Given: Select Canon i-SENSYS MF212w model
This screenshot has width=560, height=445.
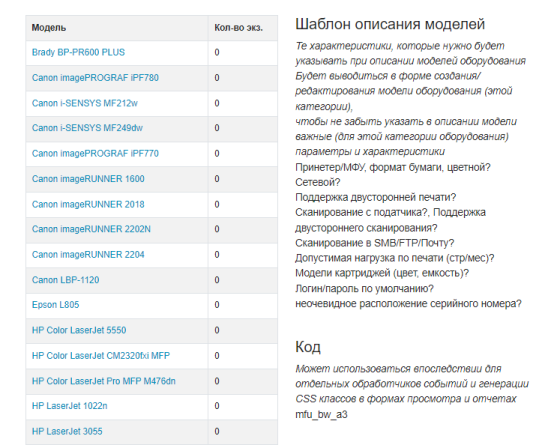Looking at the screenshot, I should pos(85,103).
